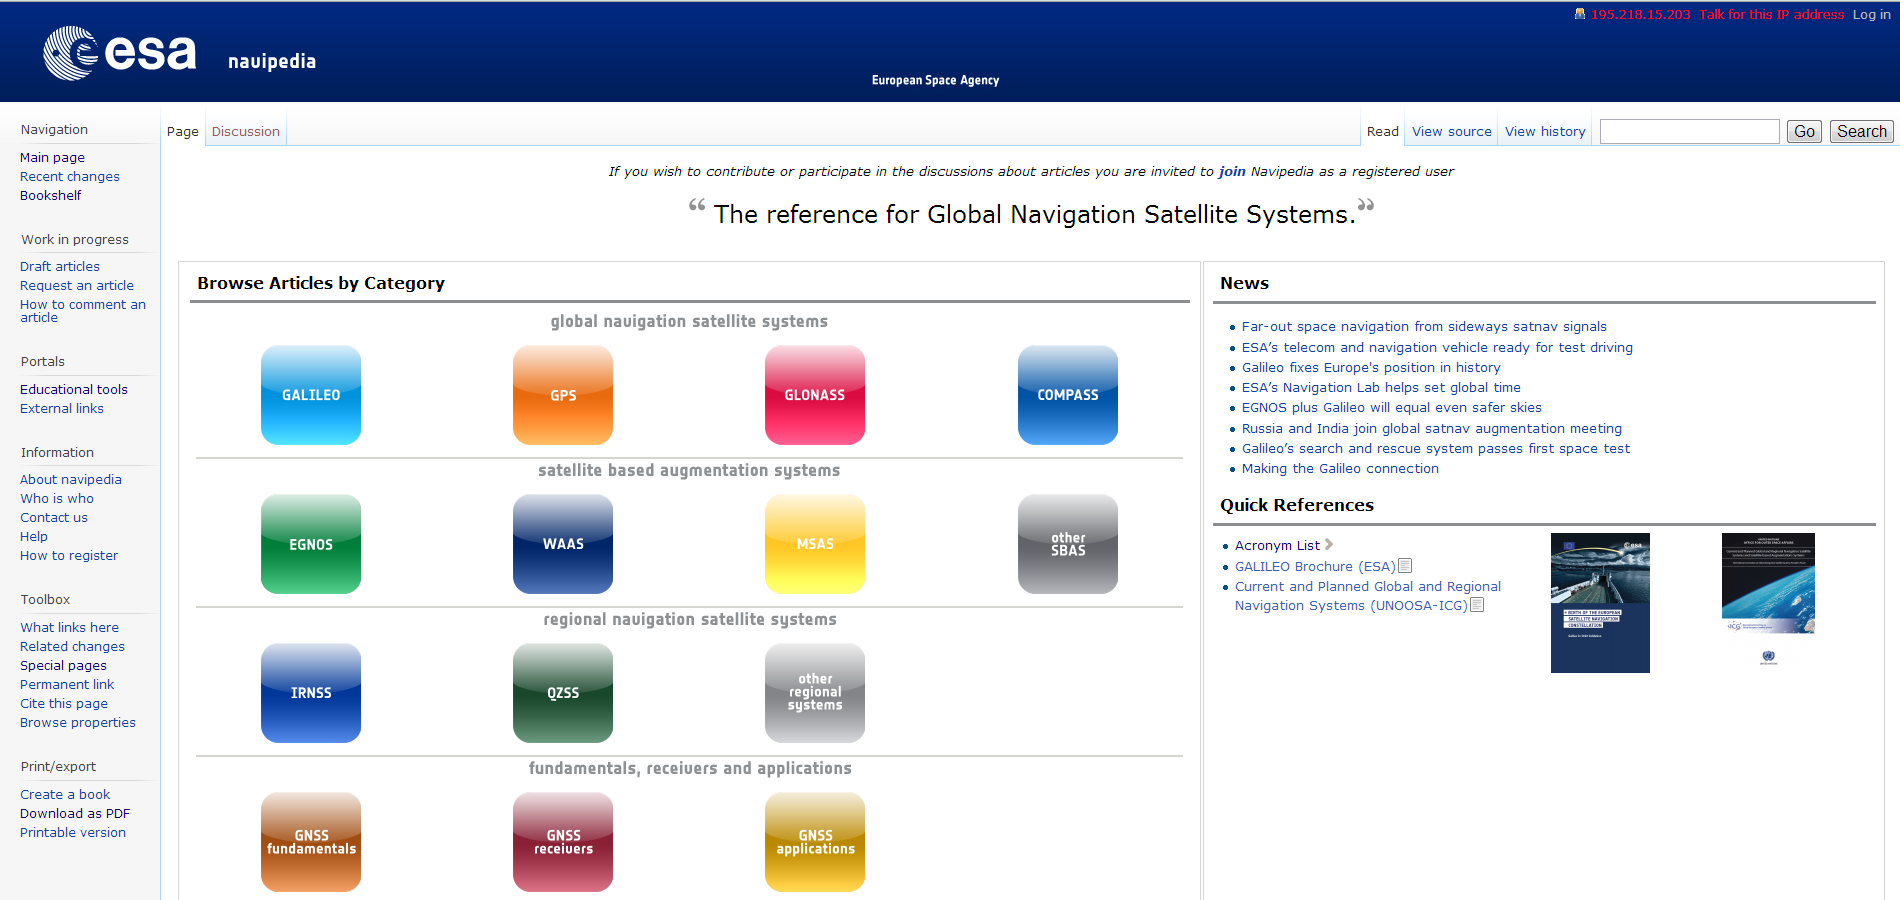Open the Help sidebar link
This screenshot has width=1900, height=900.
pos(34,536)
